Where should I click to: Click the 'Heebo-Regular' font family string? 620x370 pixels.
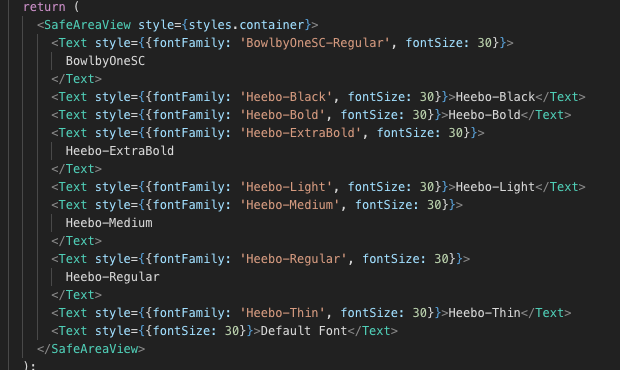293,259
